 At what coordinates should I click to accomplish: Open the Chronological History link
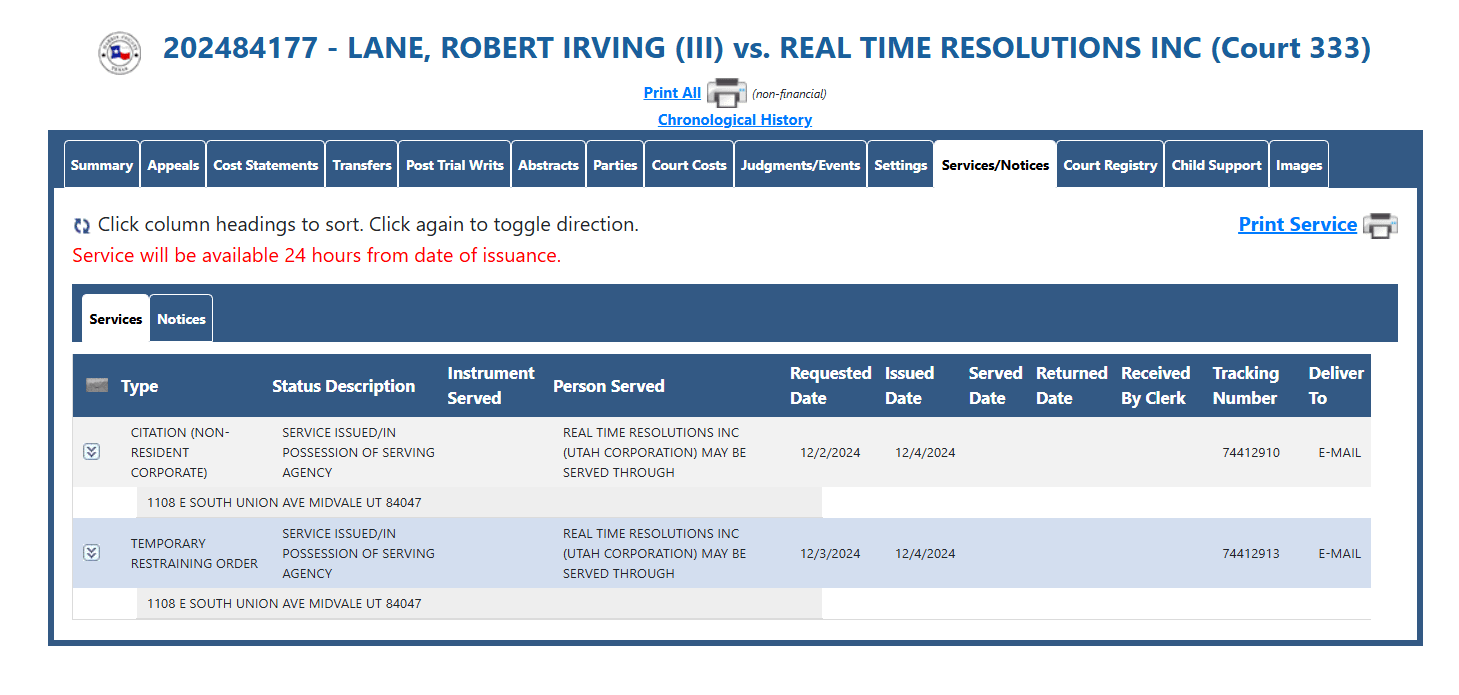735,120
